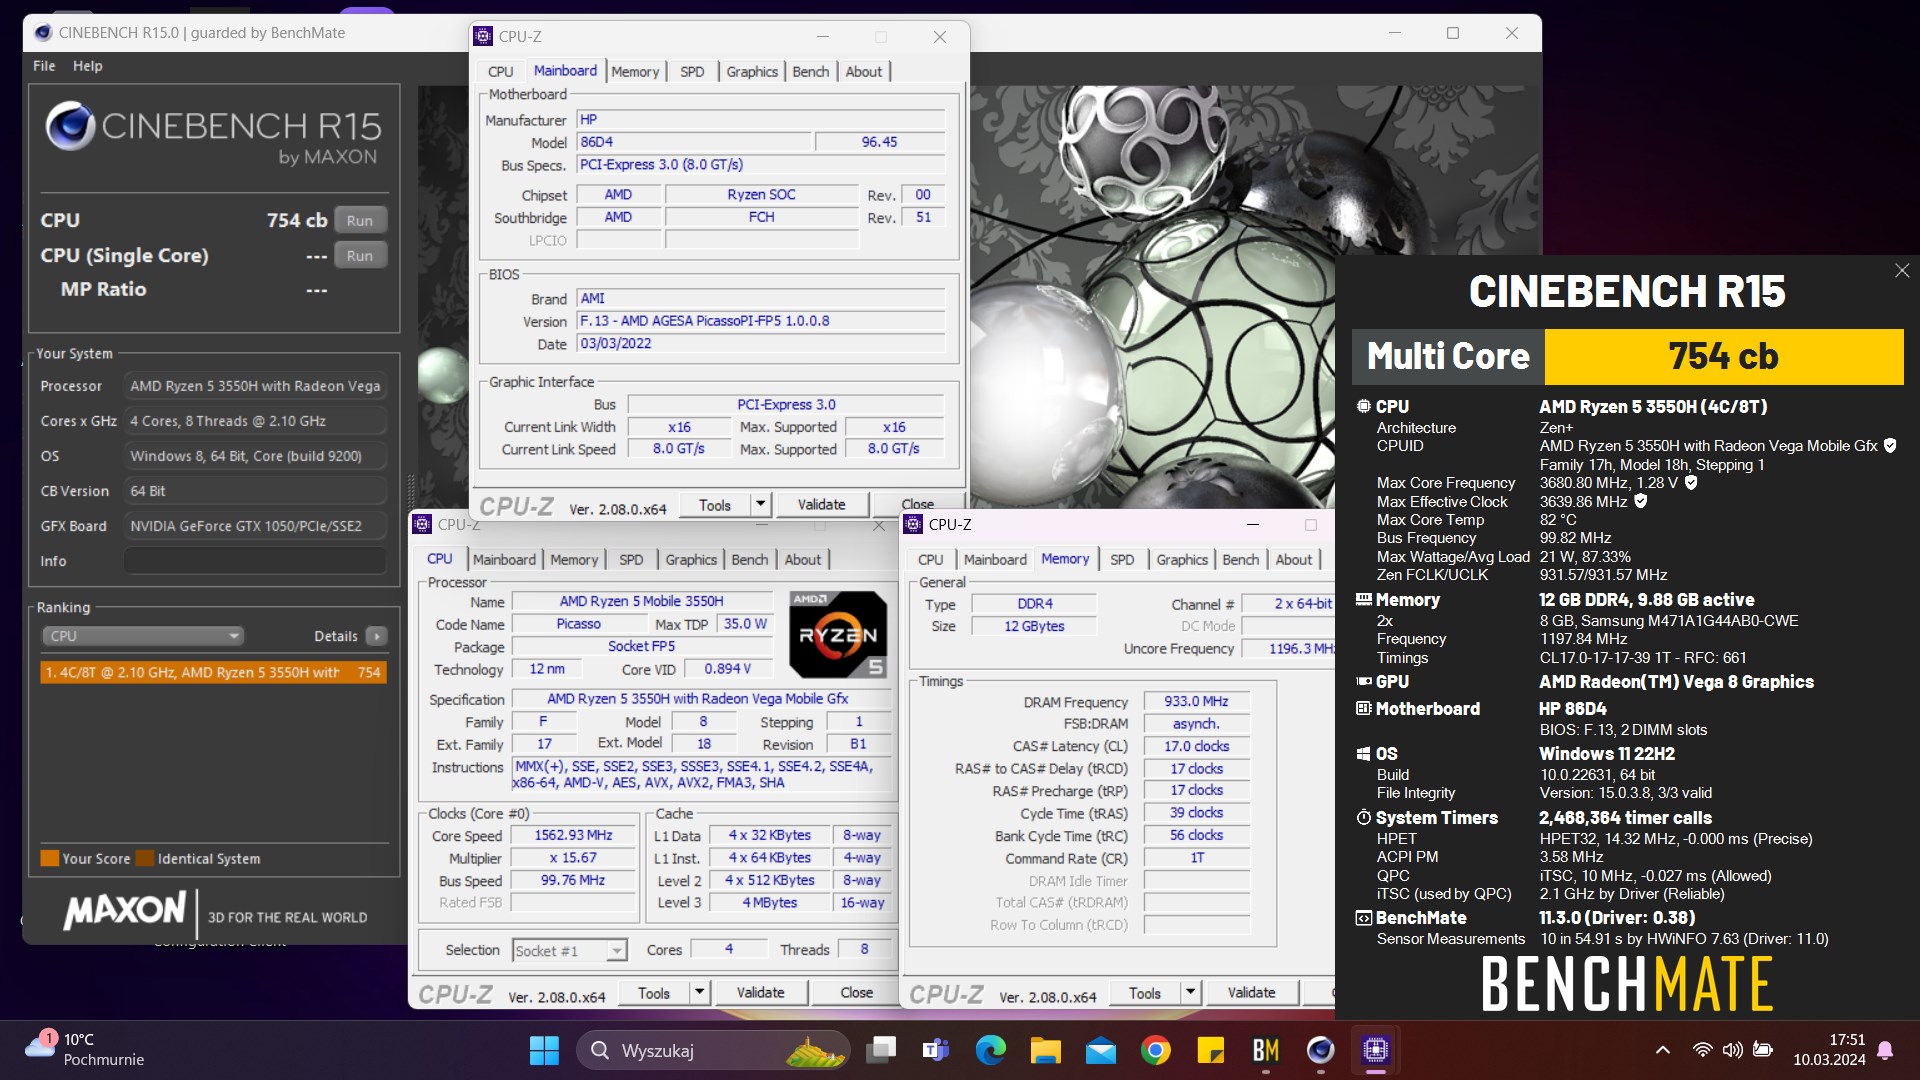Open Memory tab in the CPU-Z CPU window
Screen dimensions: 1920x1080
pos(574,560)
